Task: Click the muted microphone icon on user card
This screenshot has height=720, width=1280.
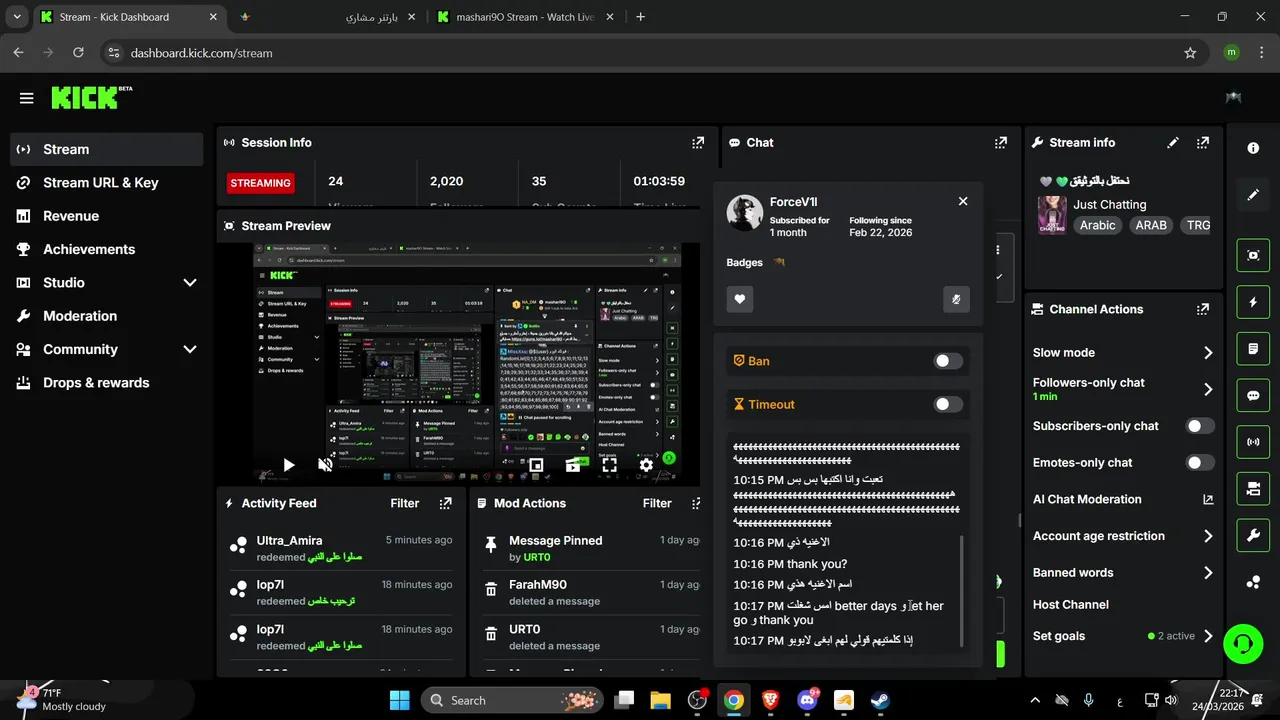Action: point(956,299)
